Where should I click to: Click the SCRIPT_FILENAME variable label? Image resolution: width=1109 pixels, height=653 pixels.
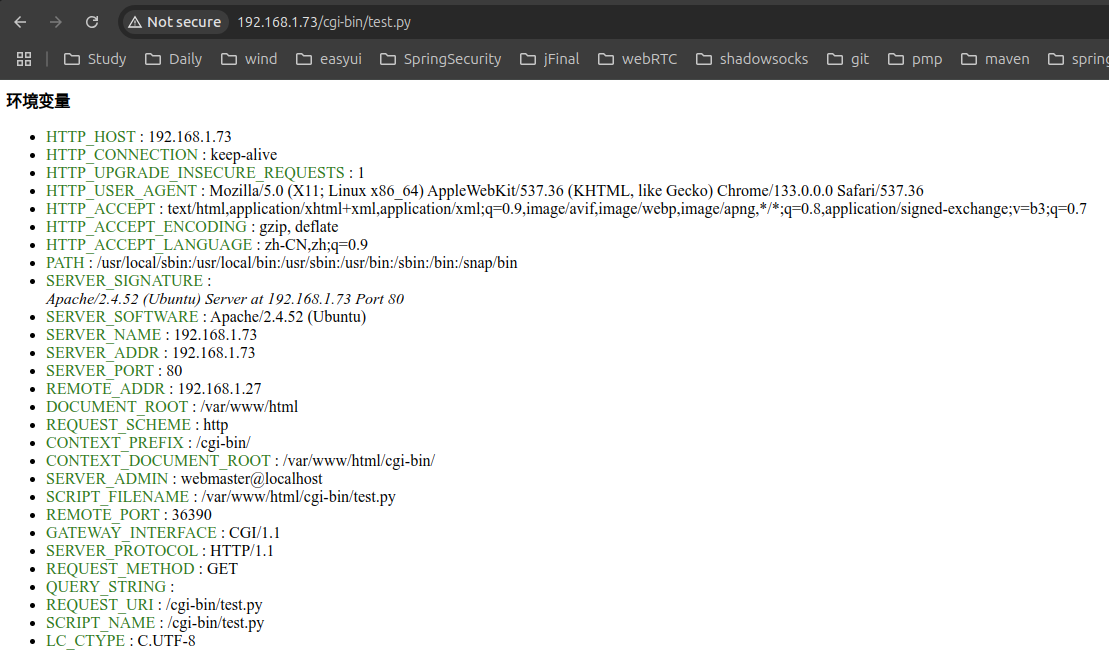tap(117, 497)
